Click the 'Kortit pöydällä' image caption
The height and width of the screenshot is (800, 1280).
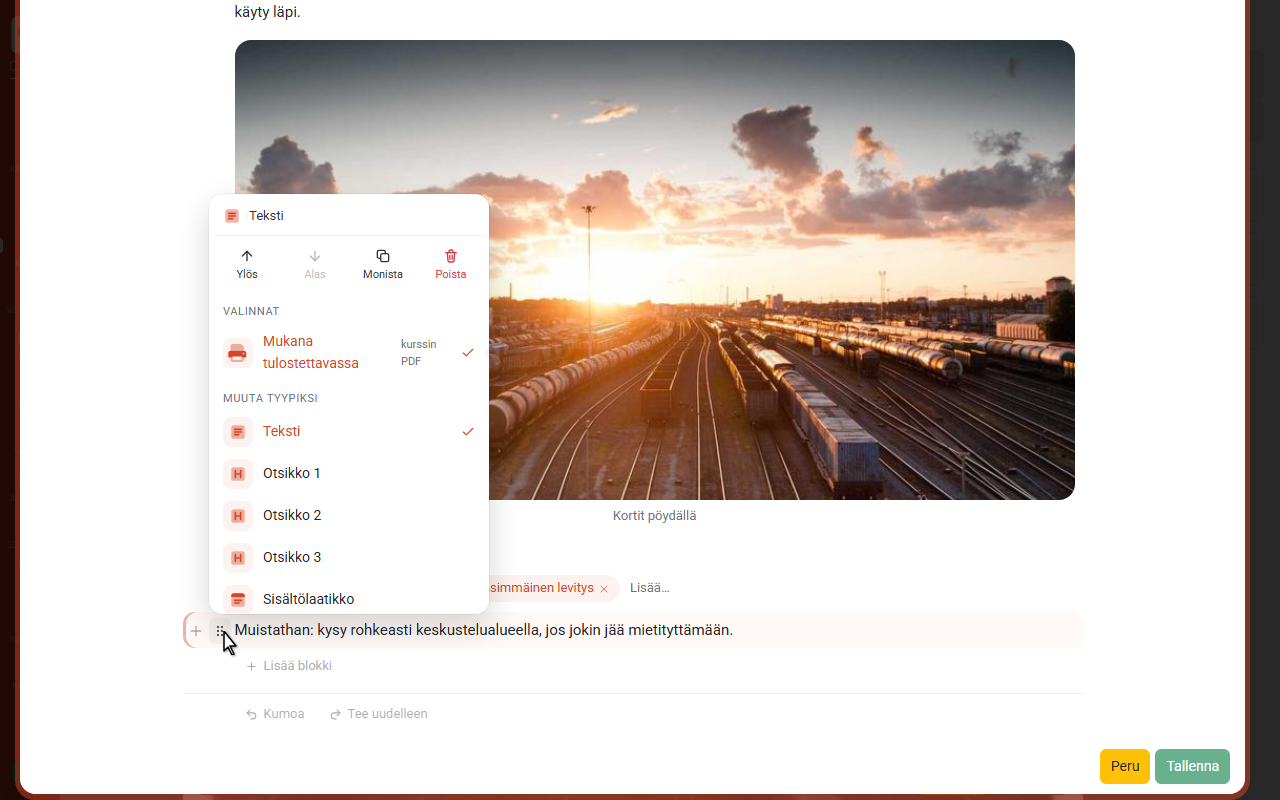[654, 516]
